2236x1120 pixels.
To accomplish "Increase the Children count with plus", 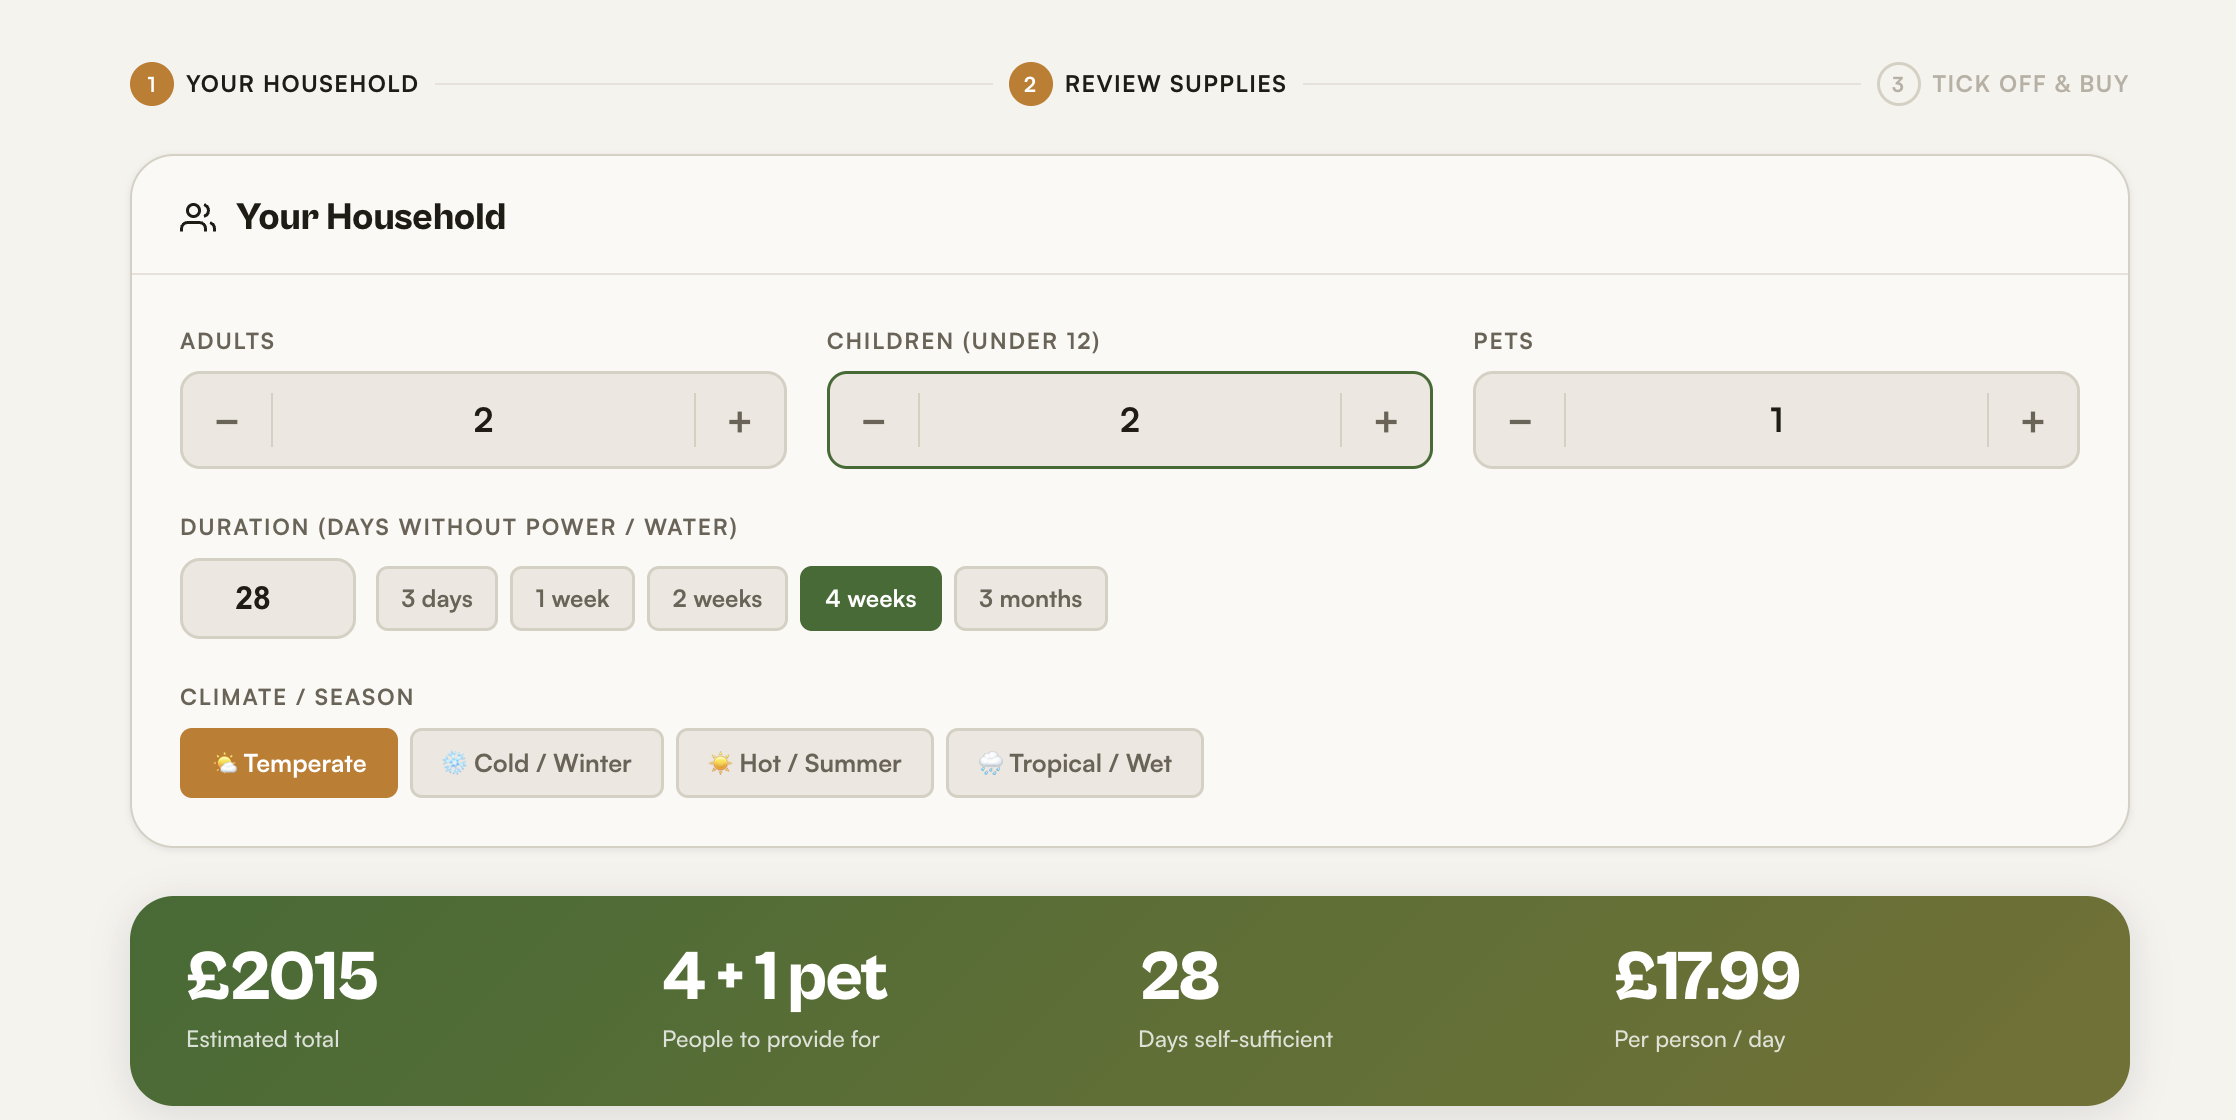I will pyautogui.click(x=1386, y=421).
